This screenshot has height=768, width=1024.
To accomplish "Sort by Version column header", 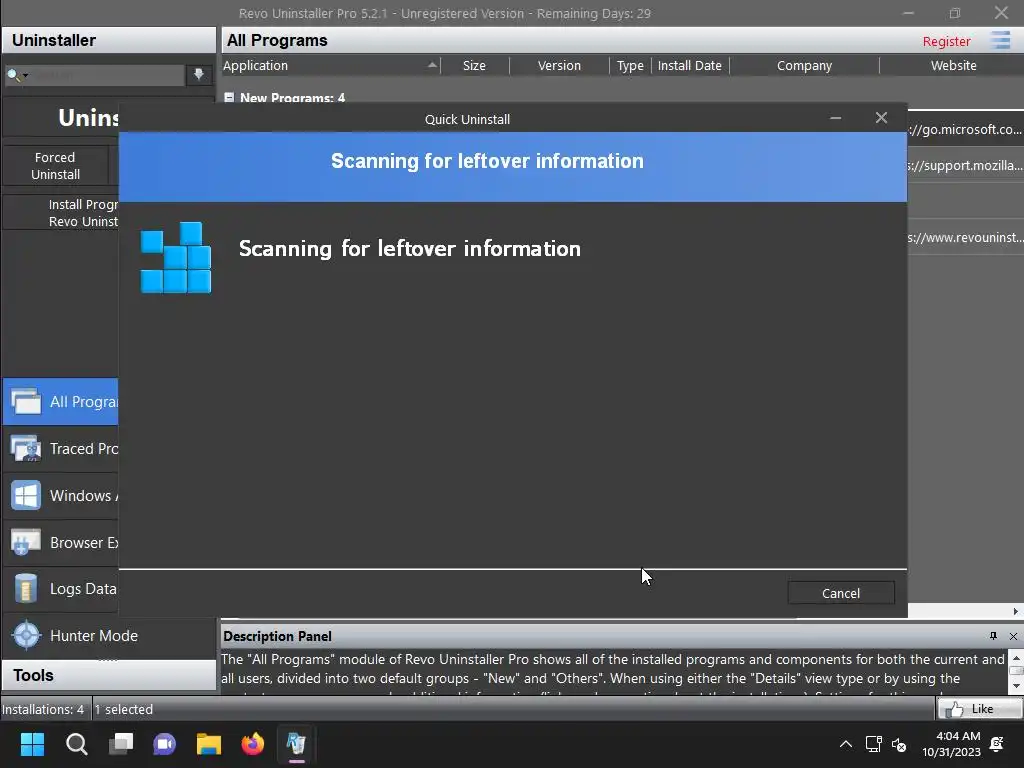I will 559,65.
